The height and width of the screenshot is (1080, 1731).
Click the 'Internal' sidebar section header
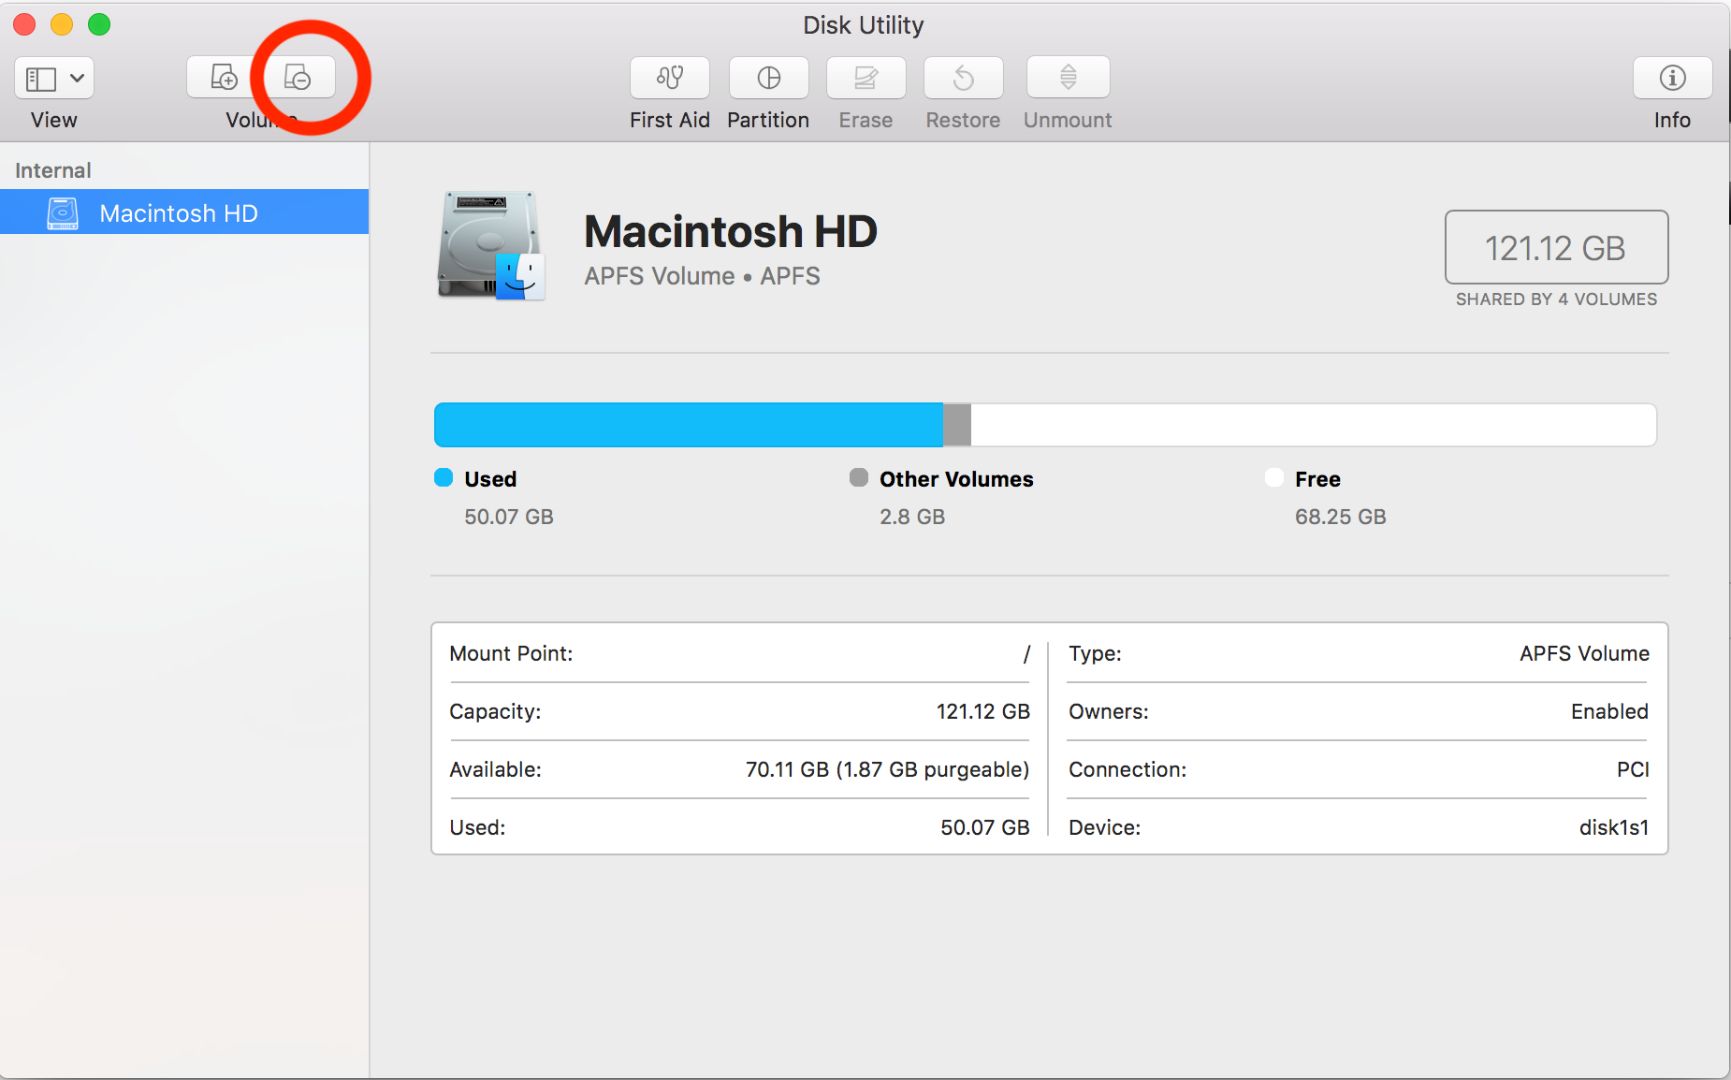pos(53,170)
